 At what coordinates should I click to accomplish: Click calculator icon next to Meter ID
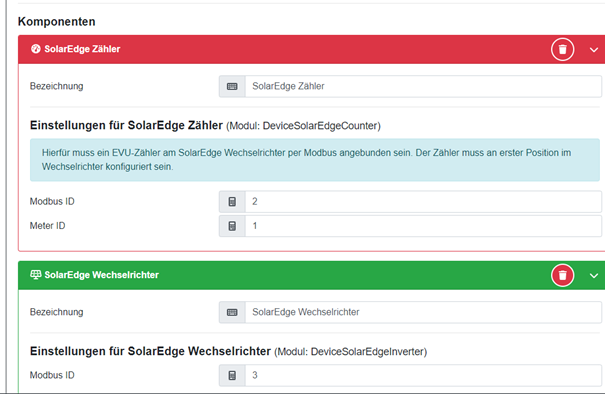click(232, 226)
